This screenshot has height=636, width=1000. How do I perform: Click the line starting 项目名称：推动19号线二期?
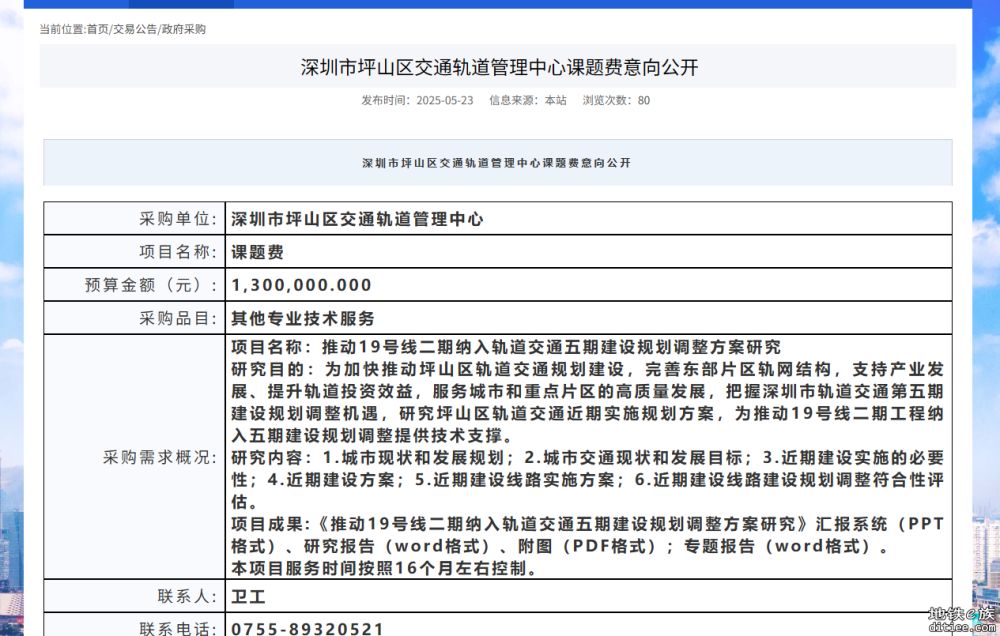pyautogui.click(x=506, y=347)
